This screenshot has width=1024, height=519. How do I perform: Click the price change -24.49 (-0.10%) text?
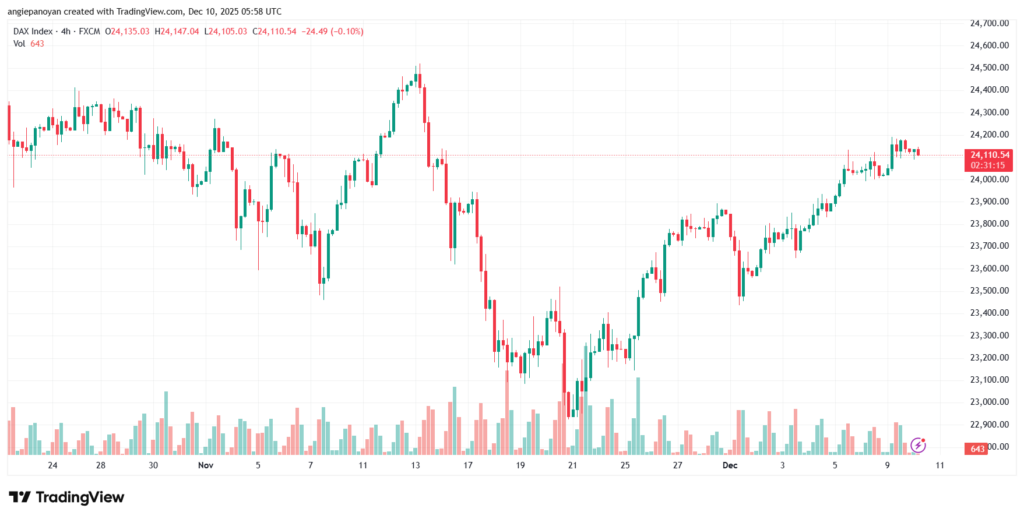[x=334, y=31]
